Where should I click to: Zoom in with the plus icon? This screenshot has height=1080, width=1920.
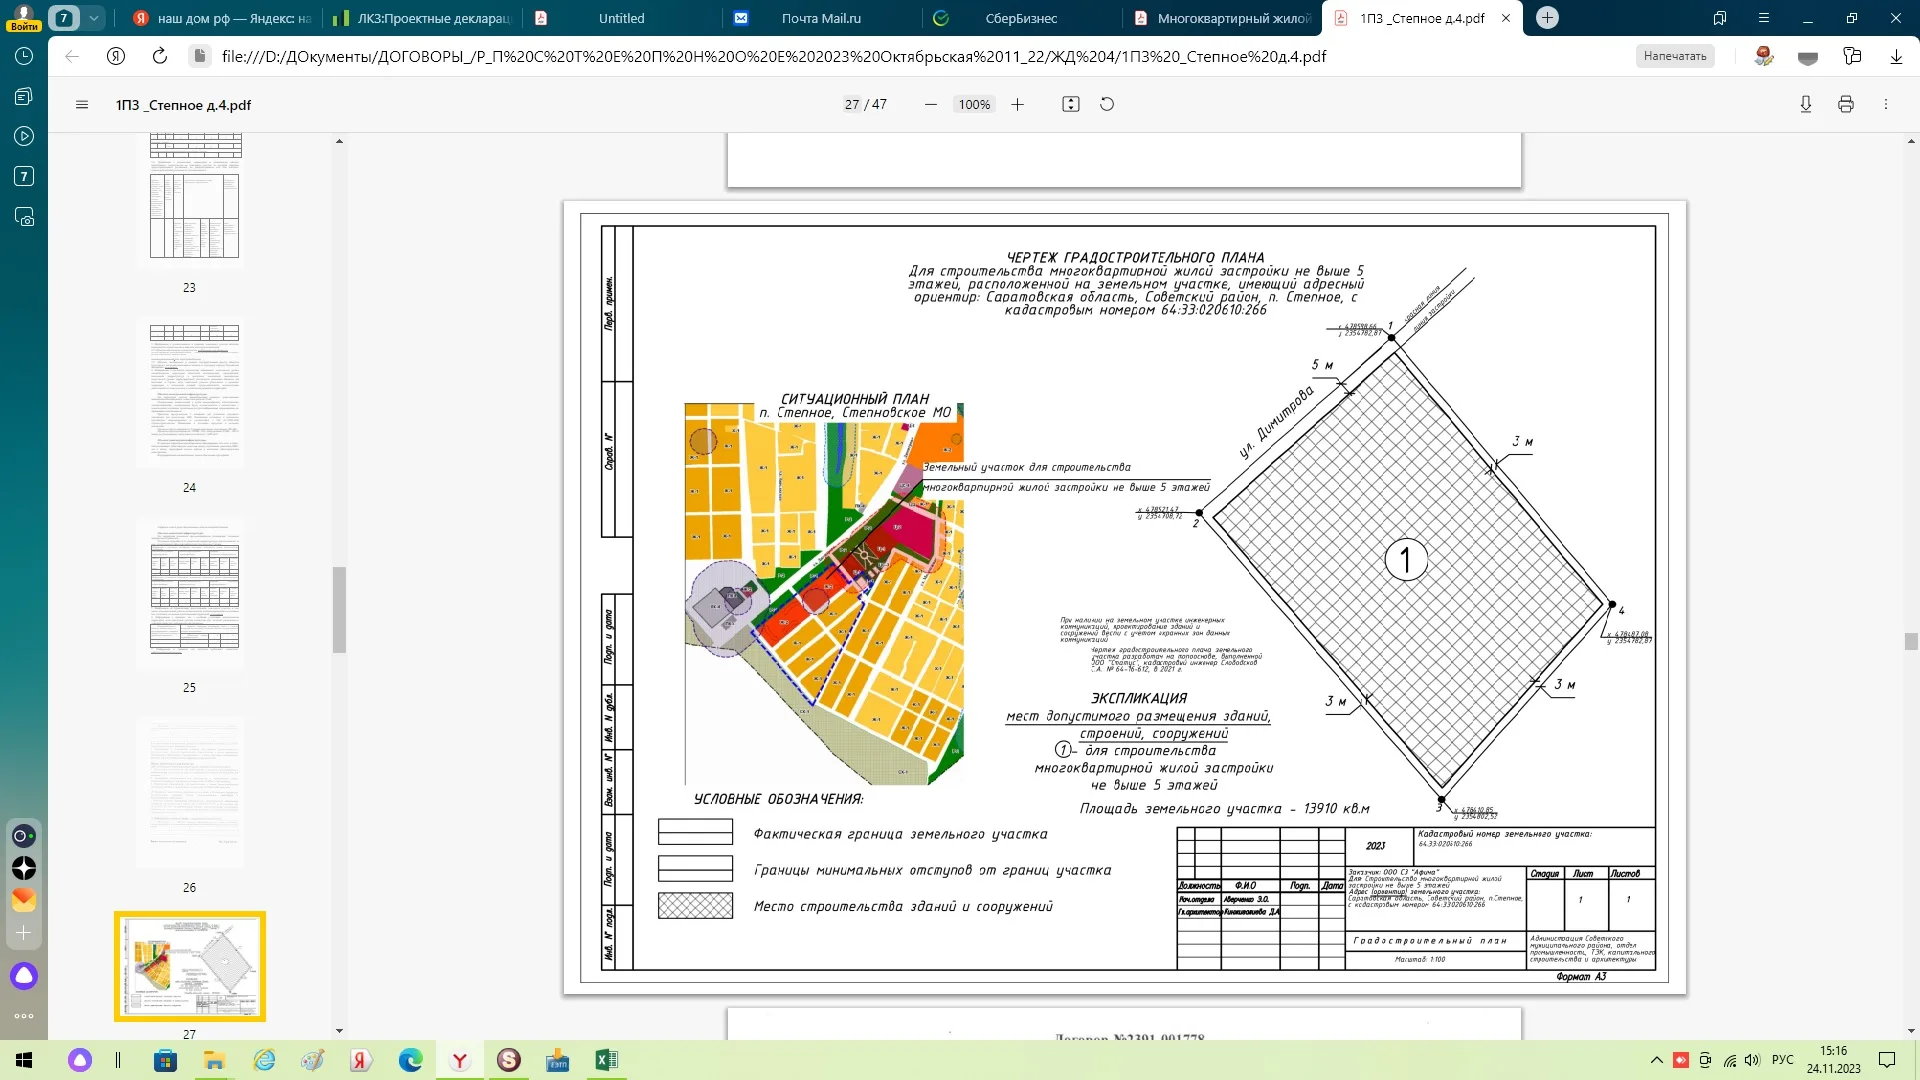tap(1017, 105)
